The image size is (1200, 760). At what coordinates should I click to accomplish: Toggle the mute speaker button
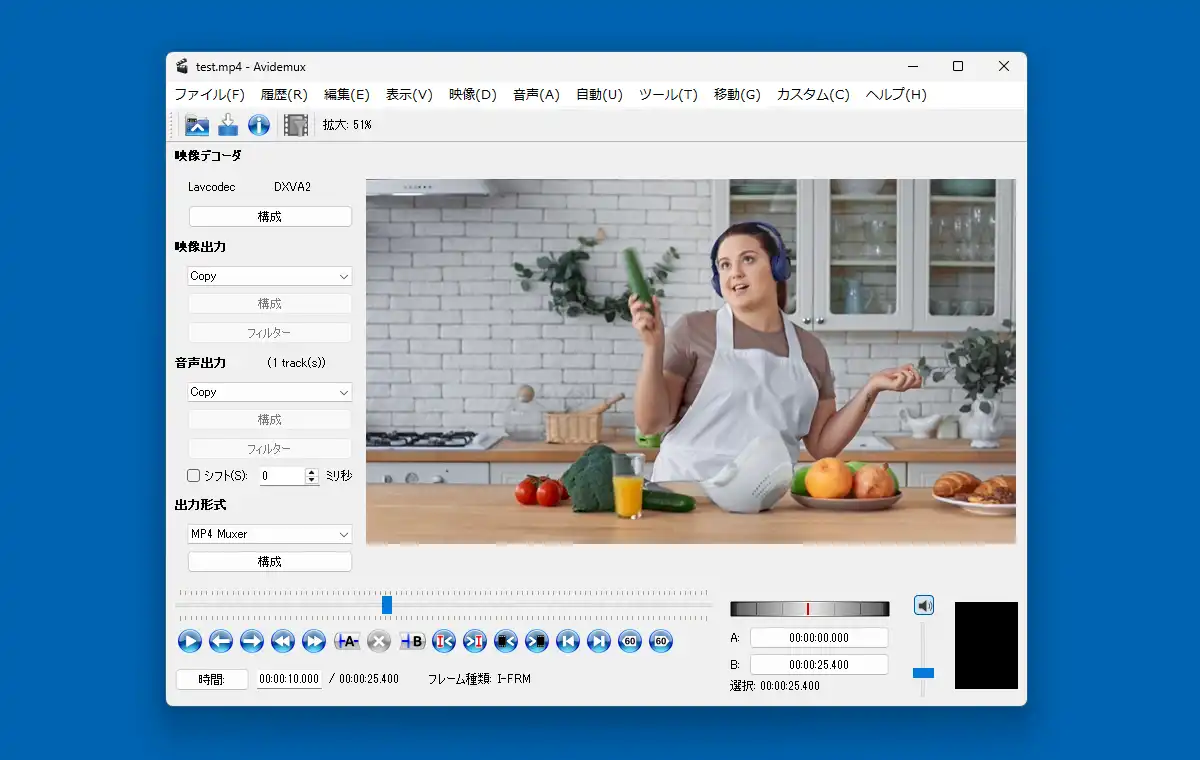924,605
